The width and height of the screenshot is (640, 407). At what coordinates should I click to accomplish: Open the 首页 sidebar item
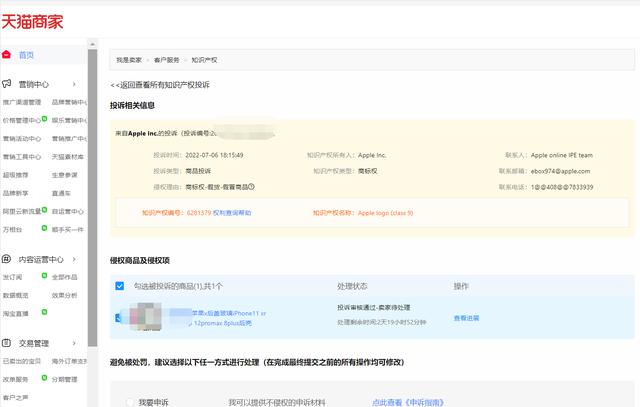26,55
